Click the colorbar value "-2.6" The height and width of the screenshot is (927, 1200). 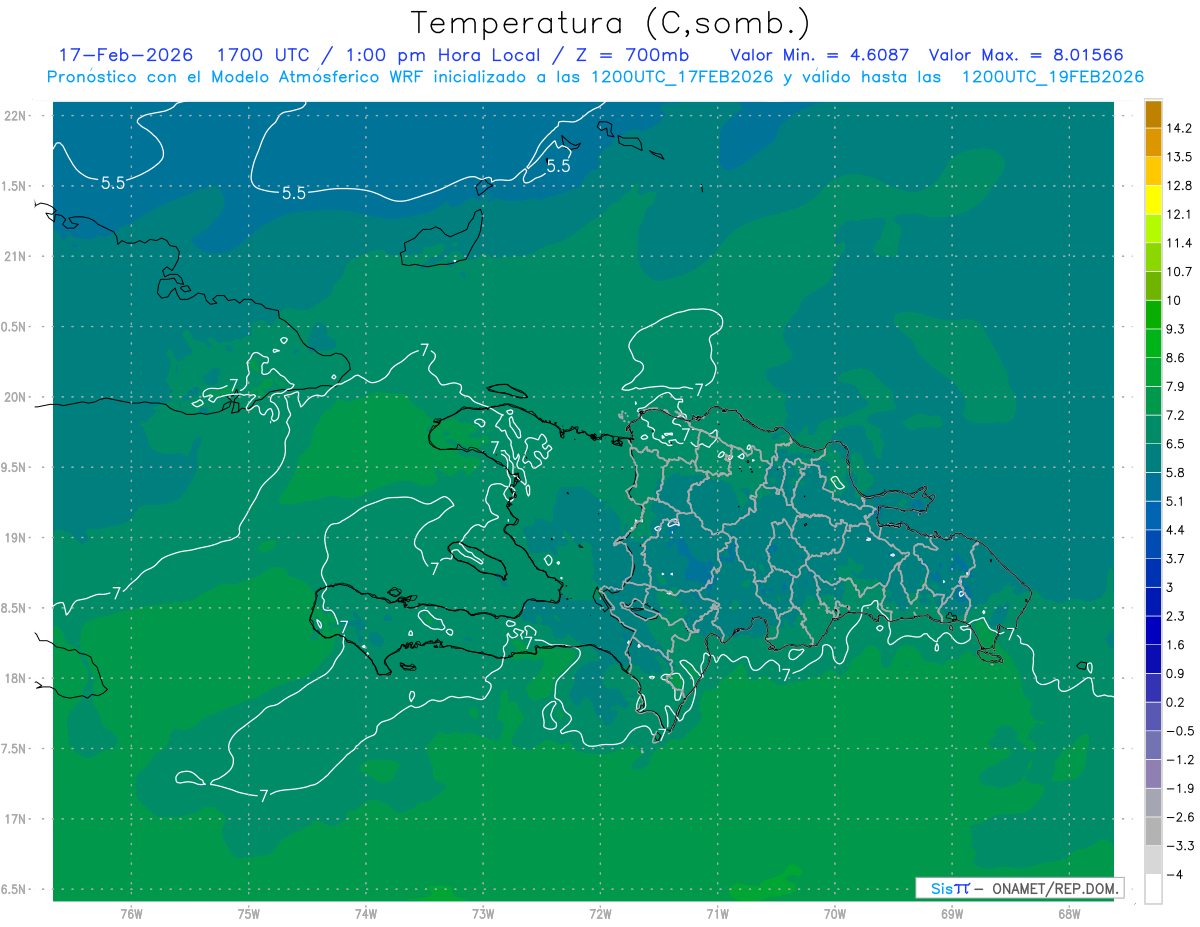(x=1179, y=816)
